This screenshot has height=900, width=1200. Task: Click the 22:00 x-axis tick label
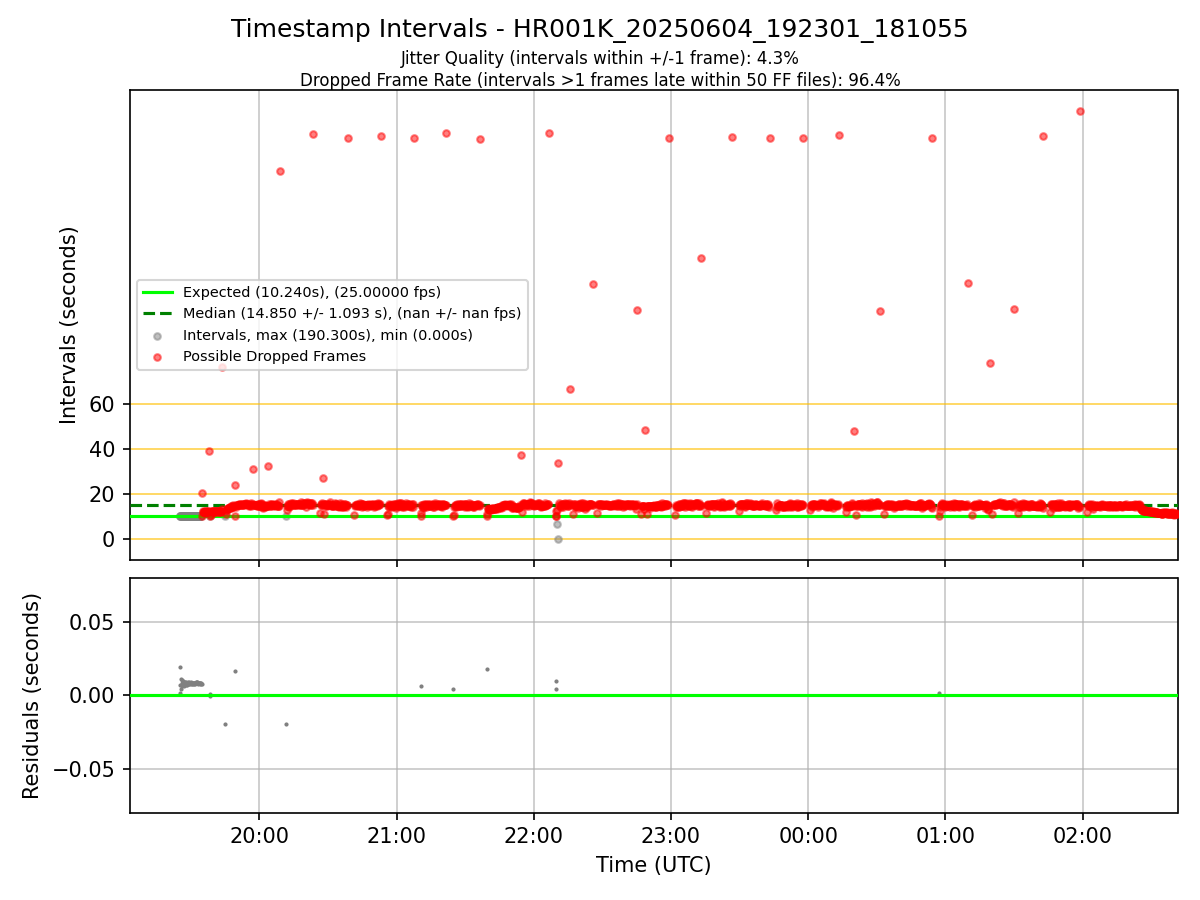533,834
